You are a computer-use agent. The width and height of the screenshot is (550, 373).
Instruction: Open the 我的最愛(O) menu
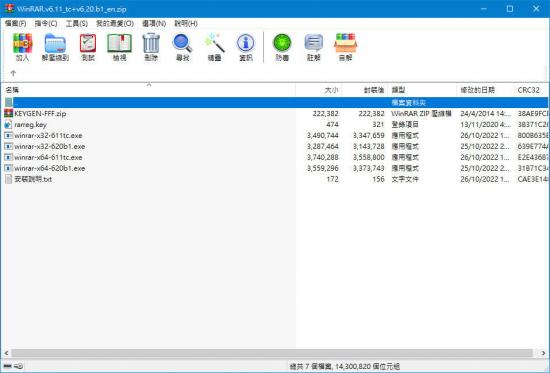(115, 24)
